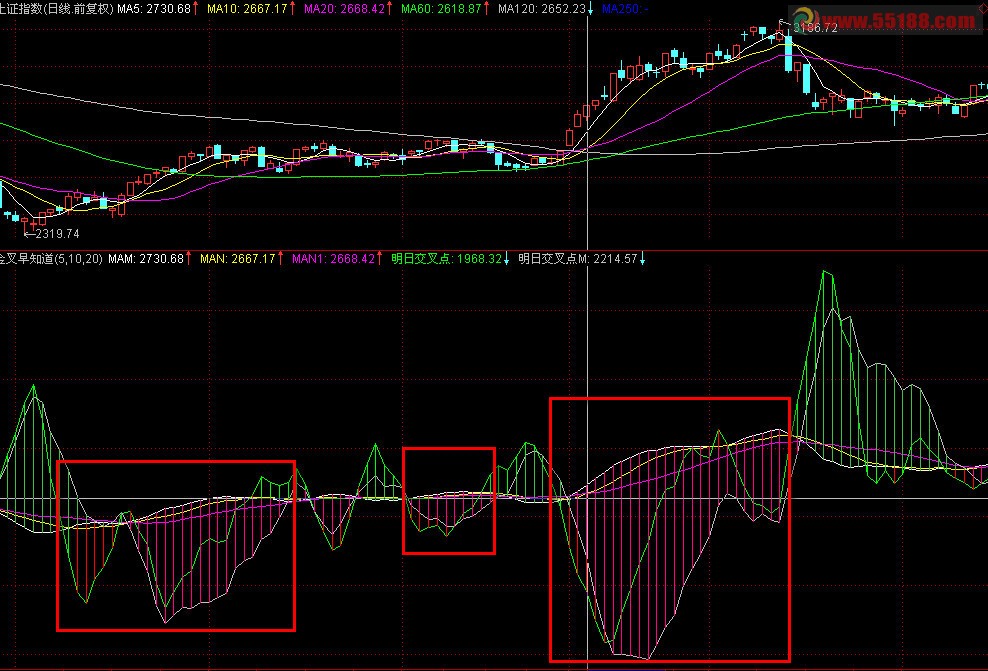Click the blue MA250 label
This screenshot has height=671, width=988.
coord(625,9)
